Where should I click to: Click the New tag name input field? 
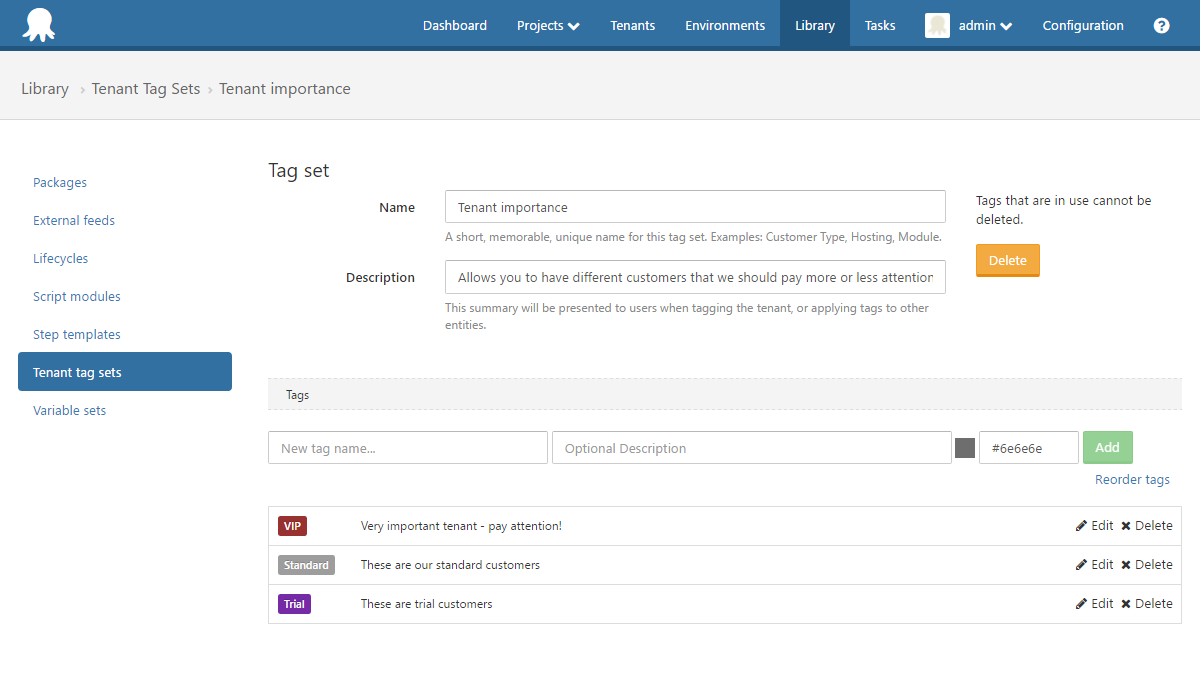407,447
